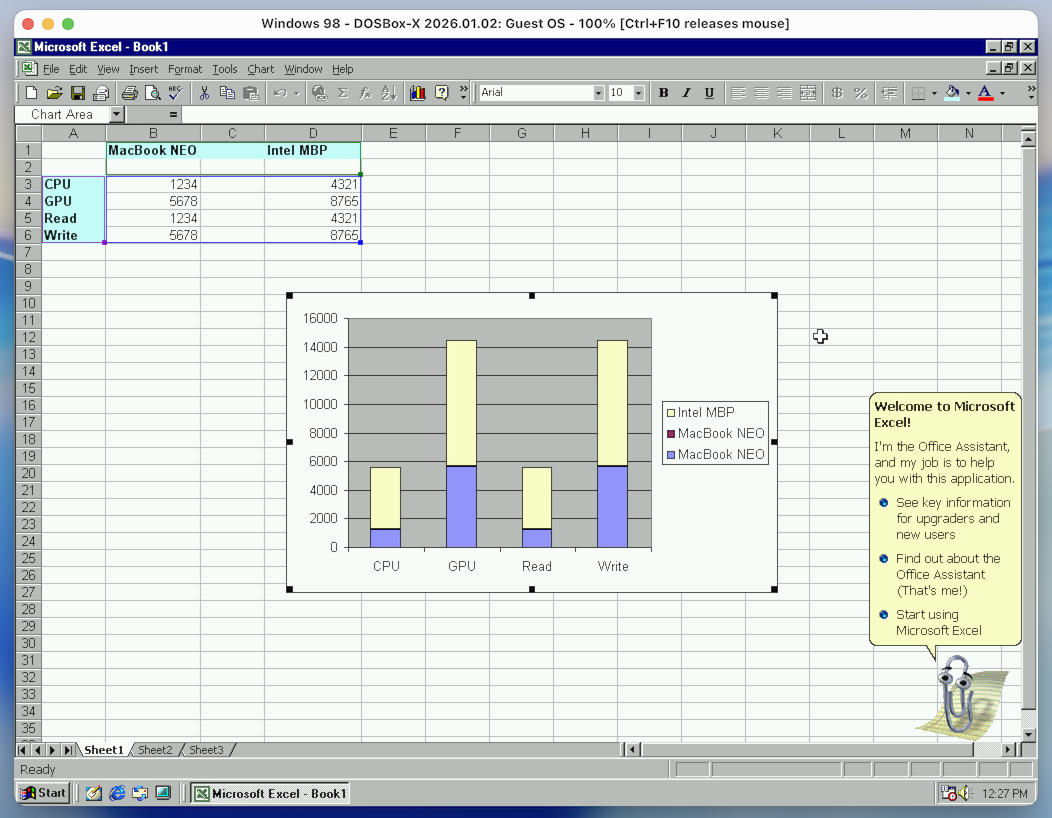Click Intel MBP yellow legend swatch
This screenshot has width=1052, height=818.
pos(670,413)
